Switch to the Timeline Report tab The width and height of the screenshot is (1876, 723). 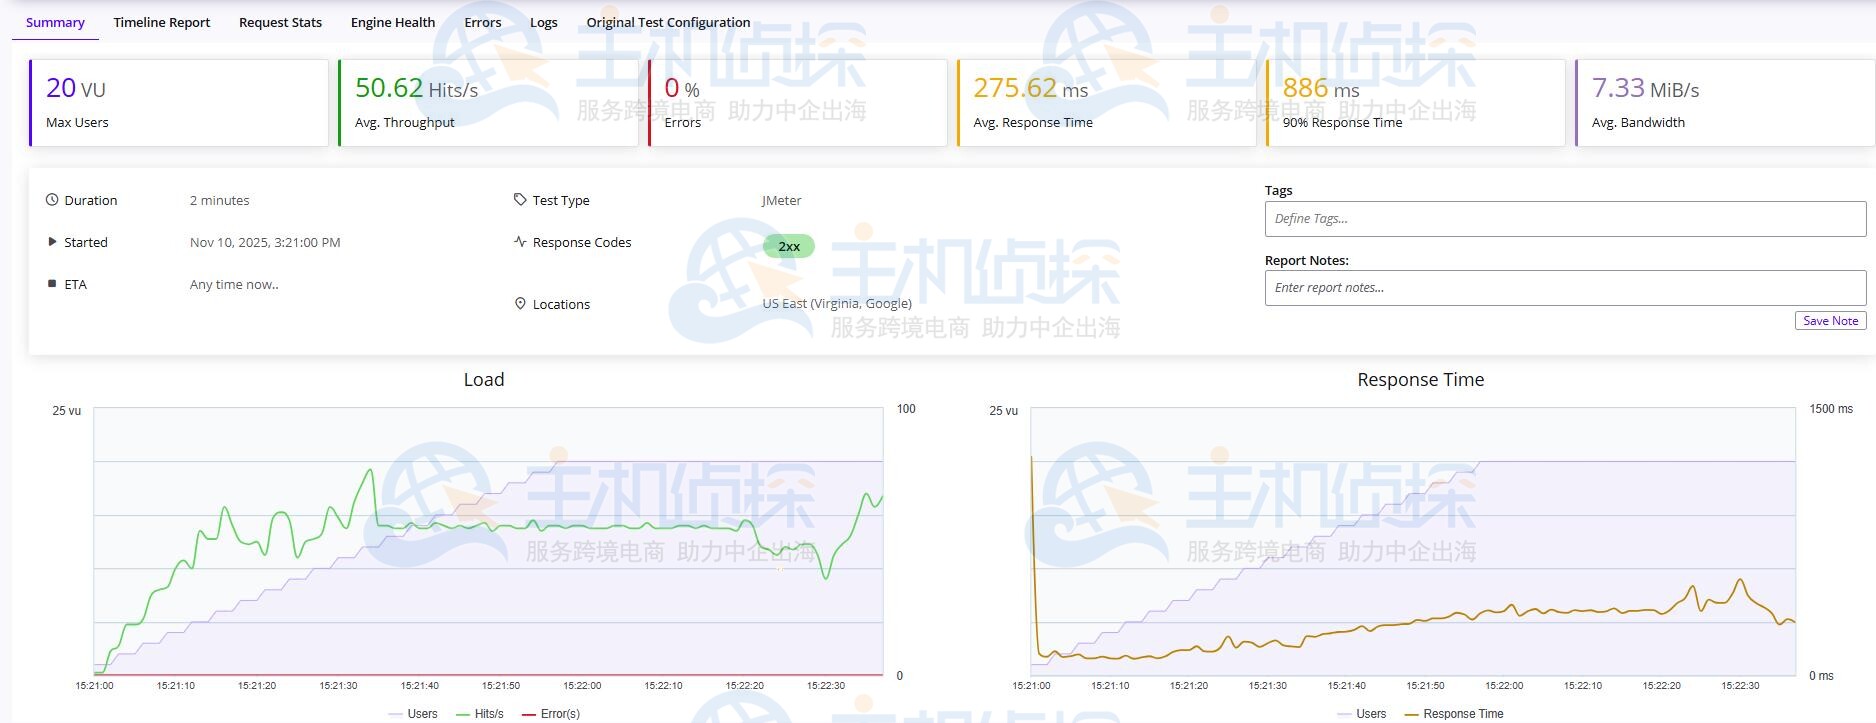[162, 22]
